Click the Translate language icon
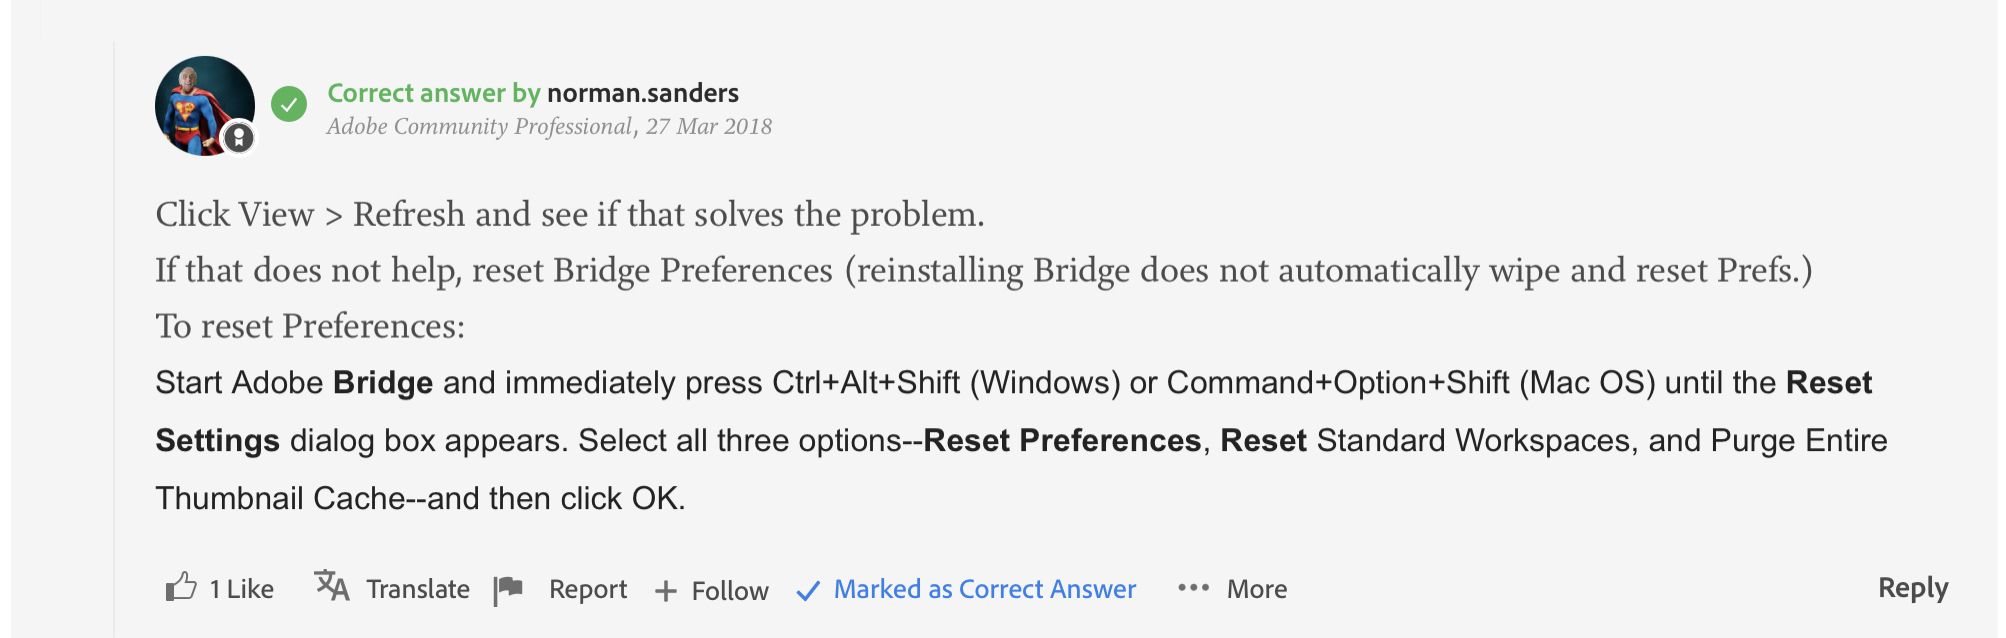The width and height of the screenshot is (2006, 638). click(331, 586)
